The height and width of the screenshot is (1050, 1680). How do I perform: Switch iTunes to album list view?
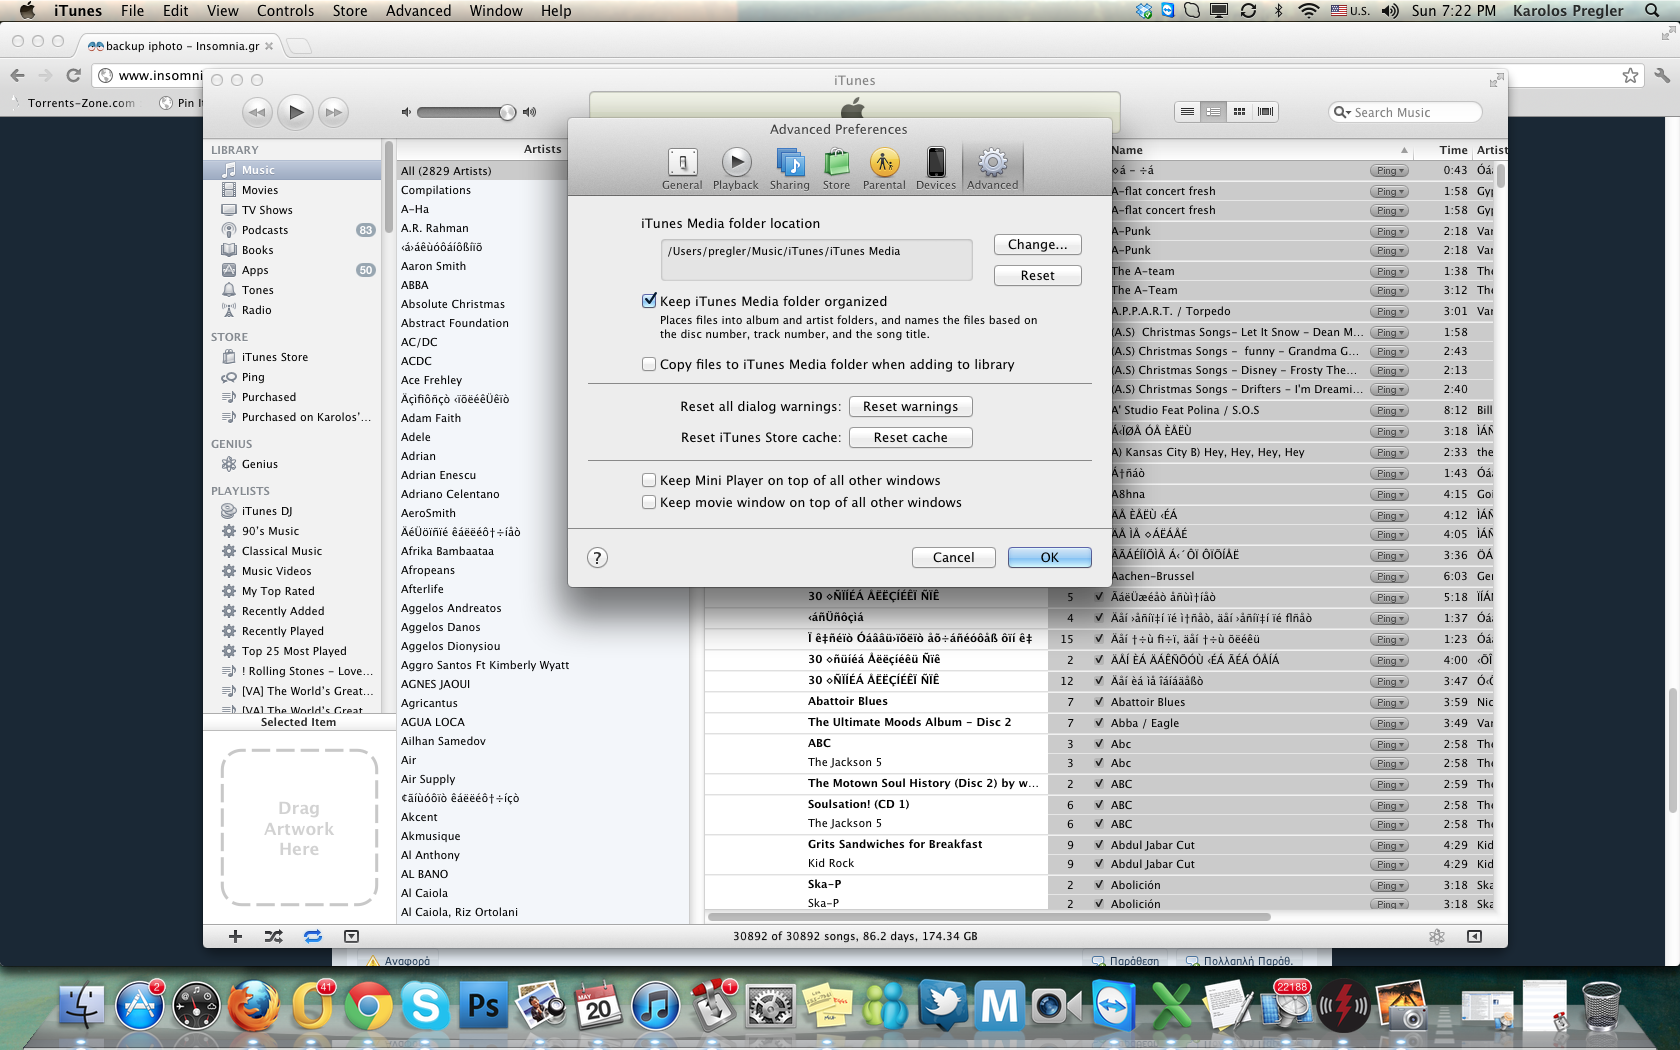point(1213,112)
